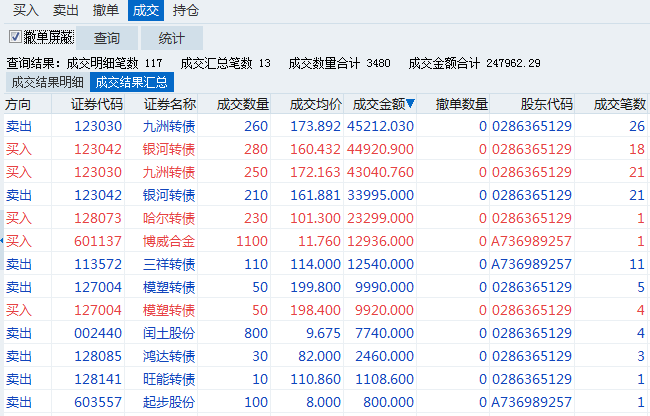Viewport: 650px width, 416px height.
Task: Click 成交金额合计 247962.29 summary
Action: 475,63
